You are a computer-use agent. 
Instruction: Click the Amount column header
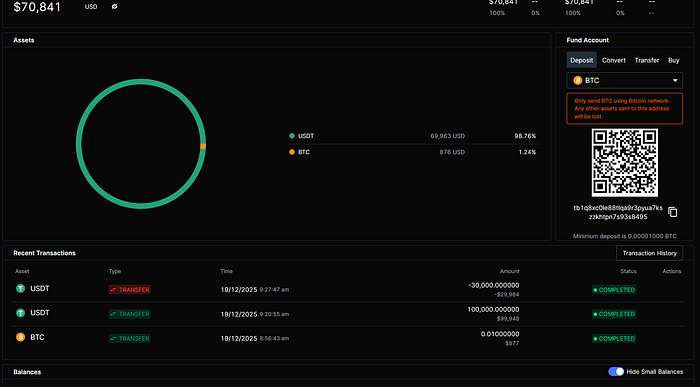(509, 271)
